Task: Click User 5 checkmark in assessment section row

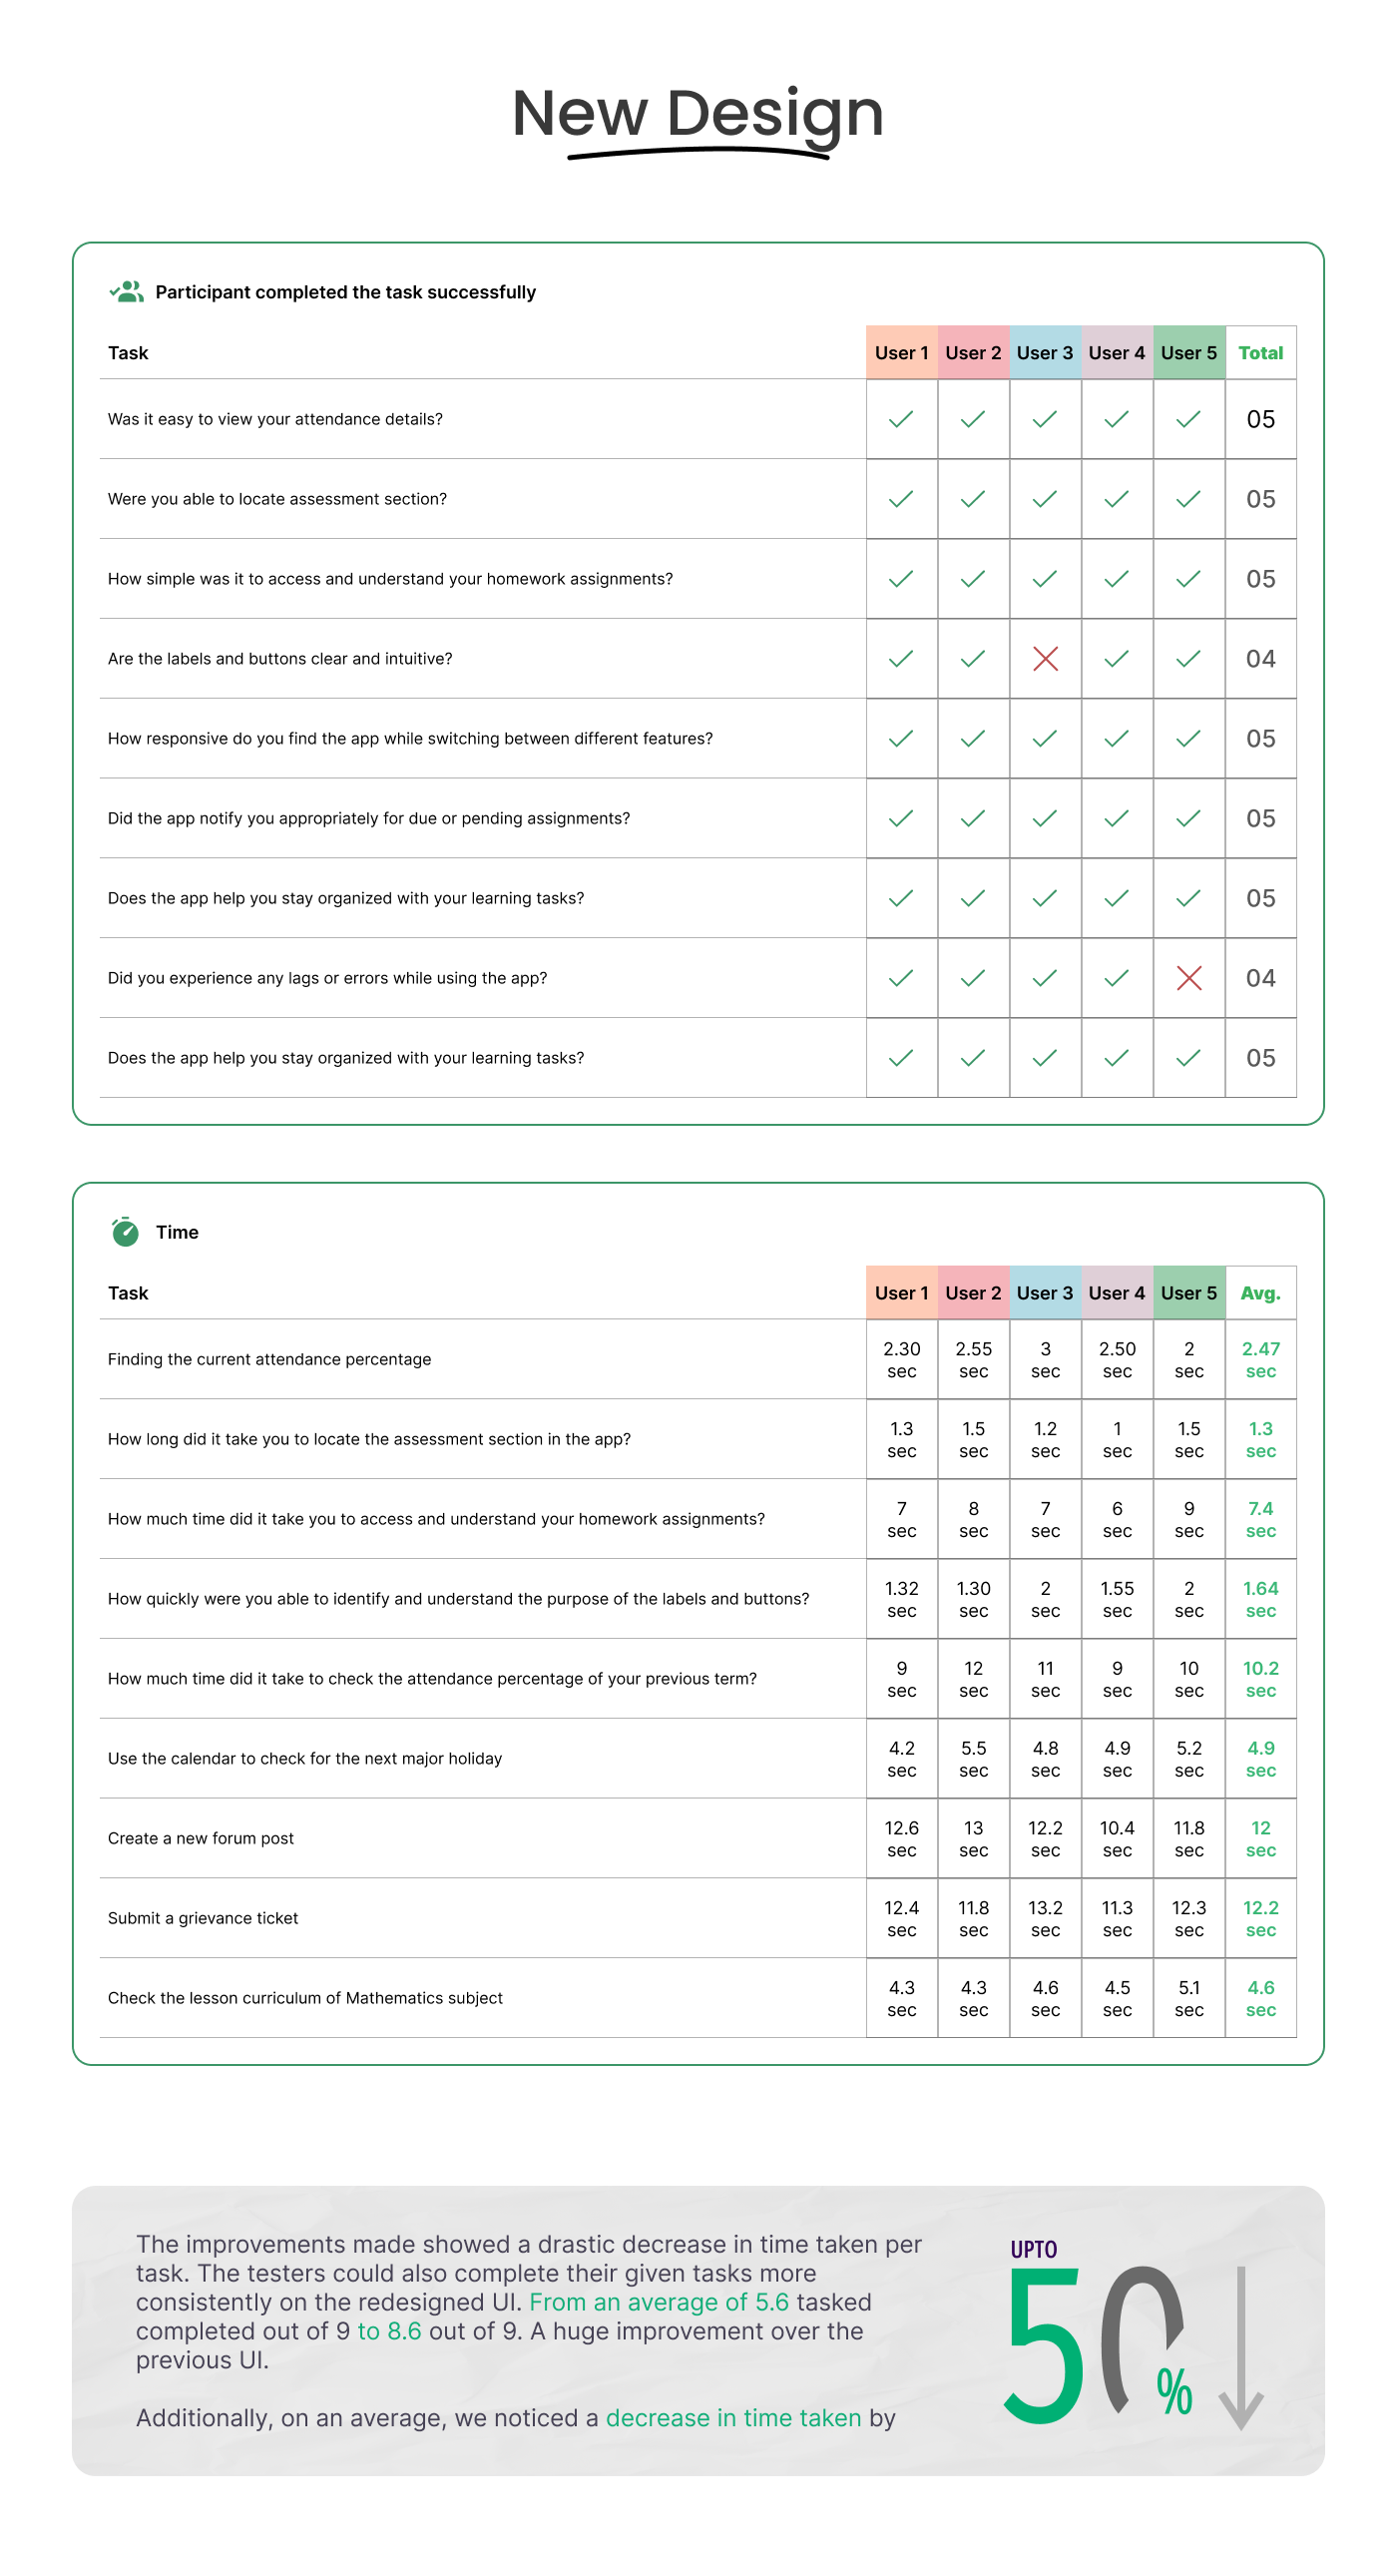Action: tap(1189, 499)
